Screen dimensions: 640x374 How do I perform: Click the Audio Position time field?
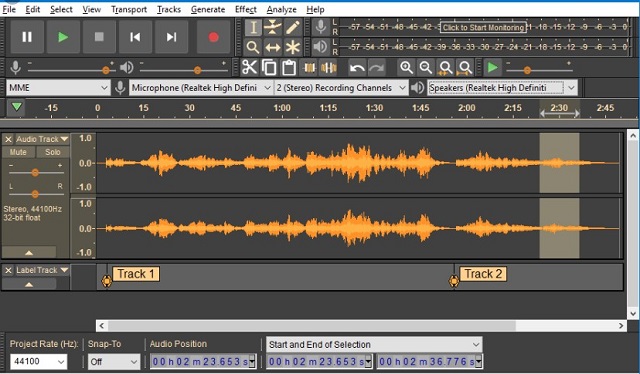coord(203,361)
